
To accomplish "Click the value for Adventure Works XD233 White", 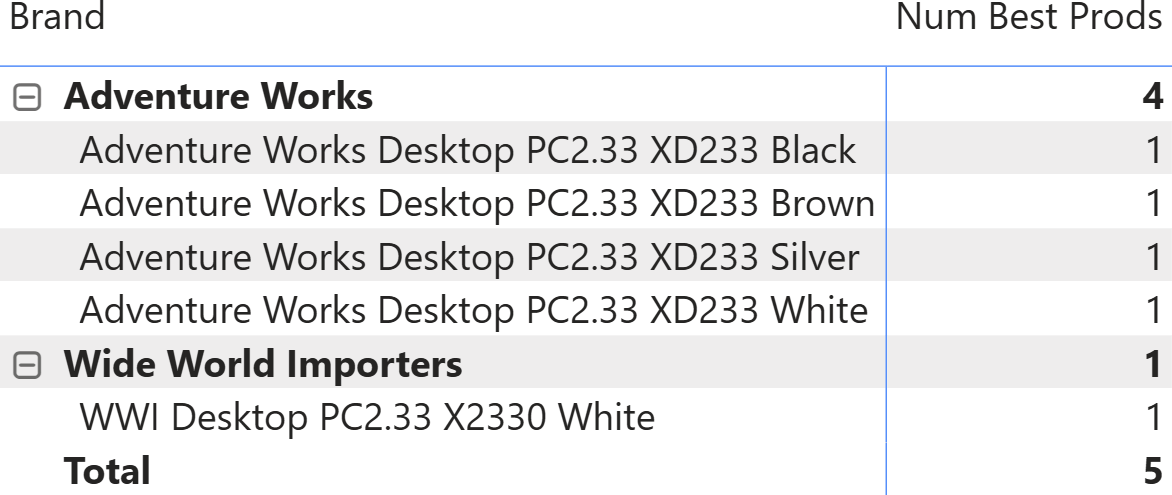I will coord(1154,310).
